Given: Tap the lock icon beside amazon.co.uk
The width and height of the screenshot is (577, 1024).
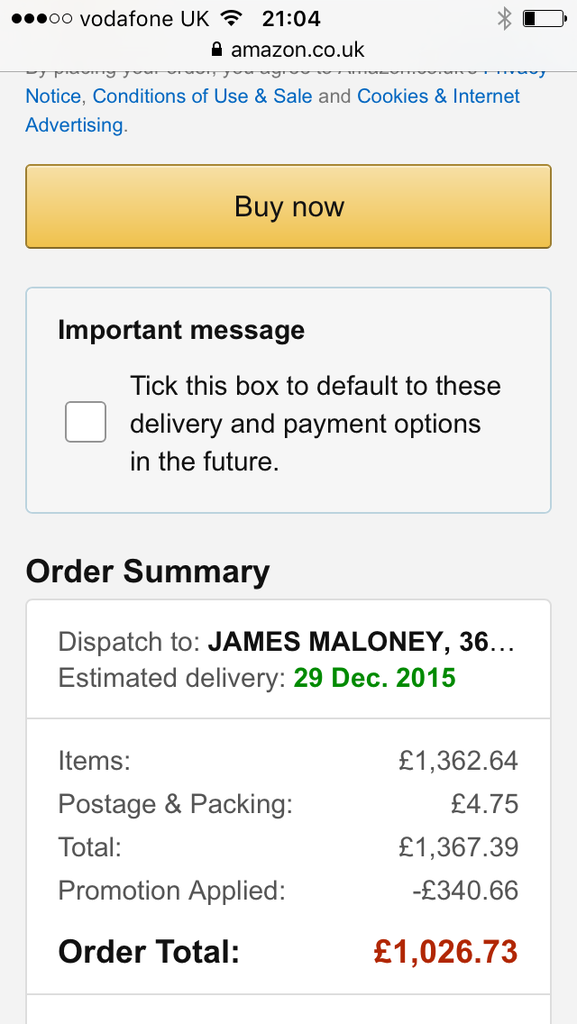Looking at the screenshot, I should 217,50.
